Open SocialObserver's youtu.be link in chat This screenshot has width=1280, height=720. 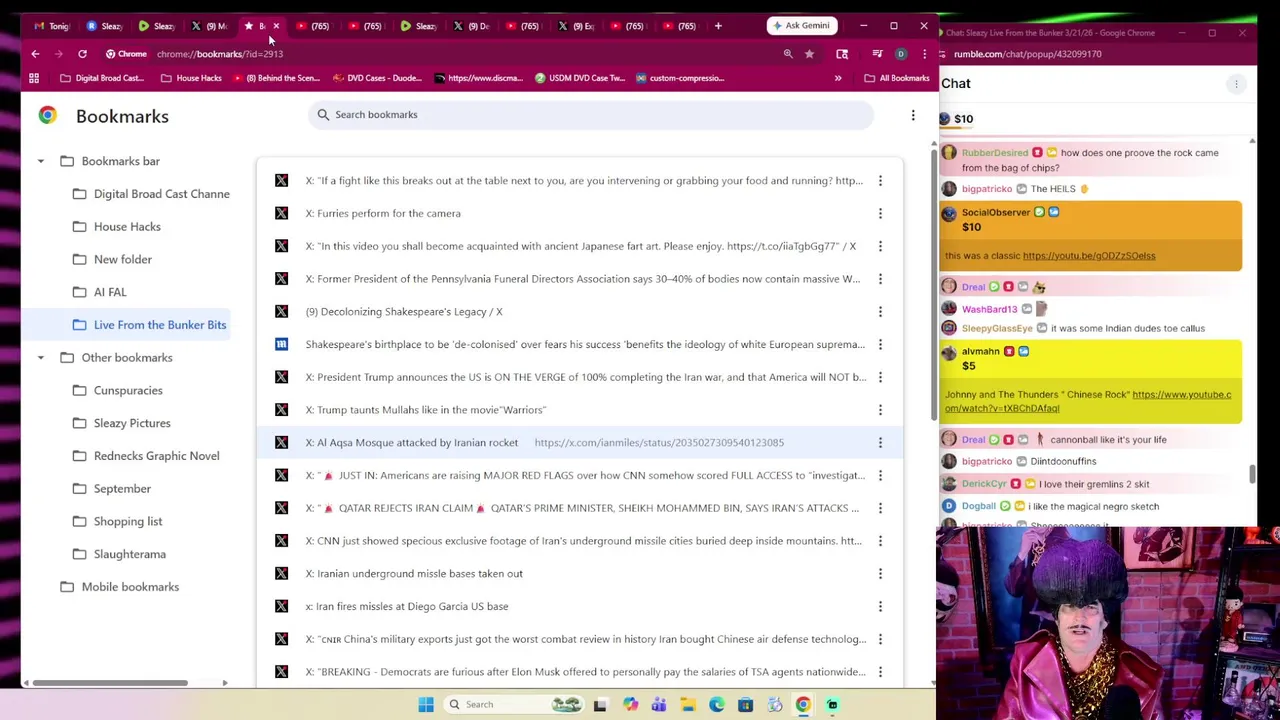tap(1088, 256)
